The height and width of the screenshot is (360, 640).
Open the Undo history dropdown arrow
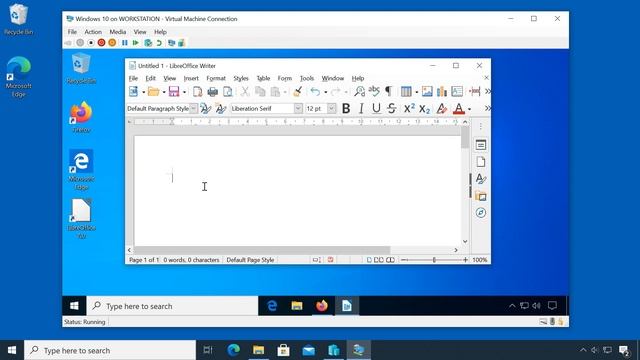click(325, 92)
